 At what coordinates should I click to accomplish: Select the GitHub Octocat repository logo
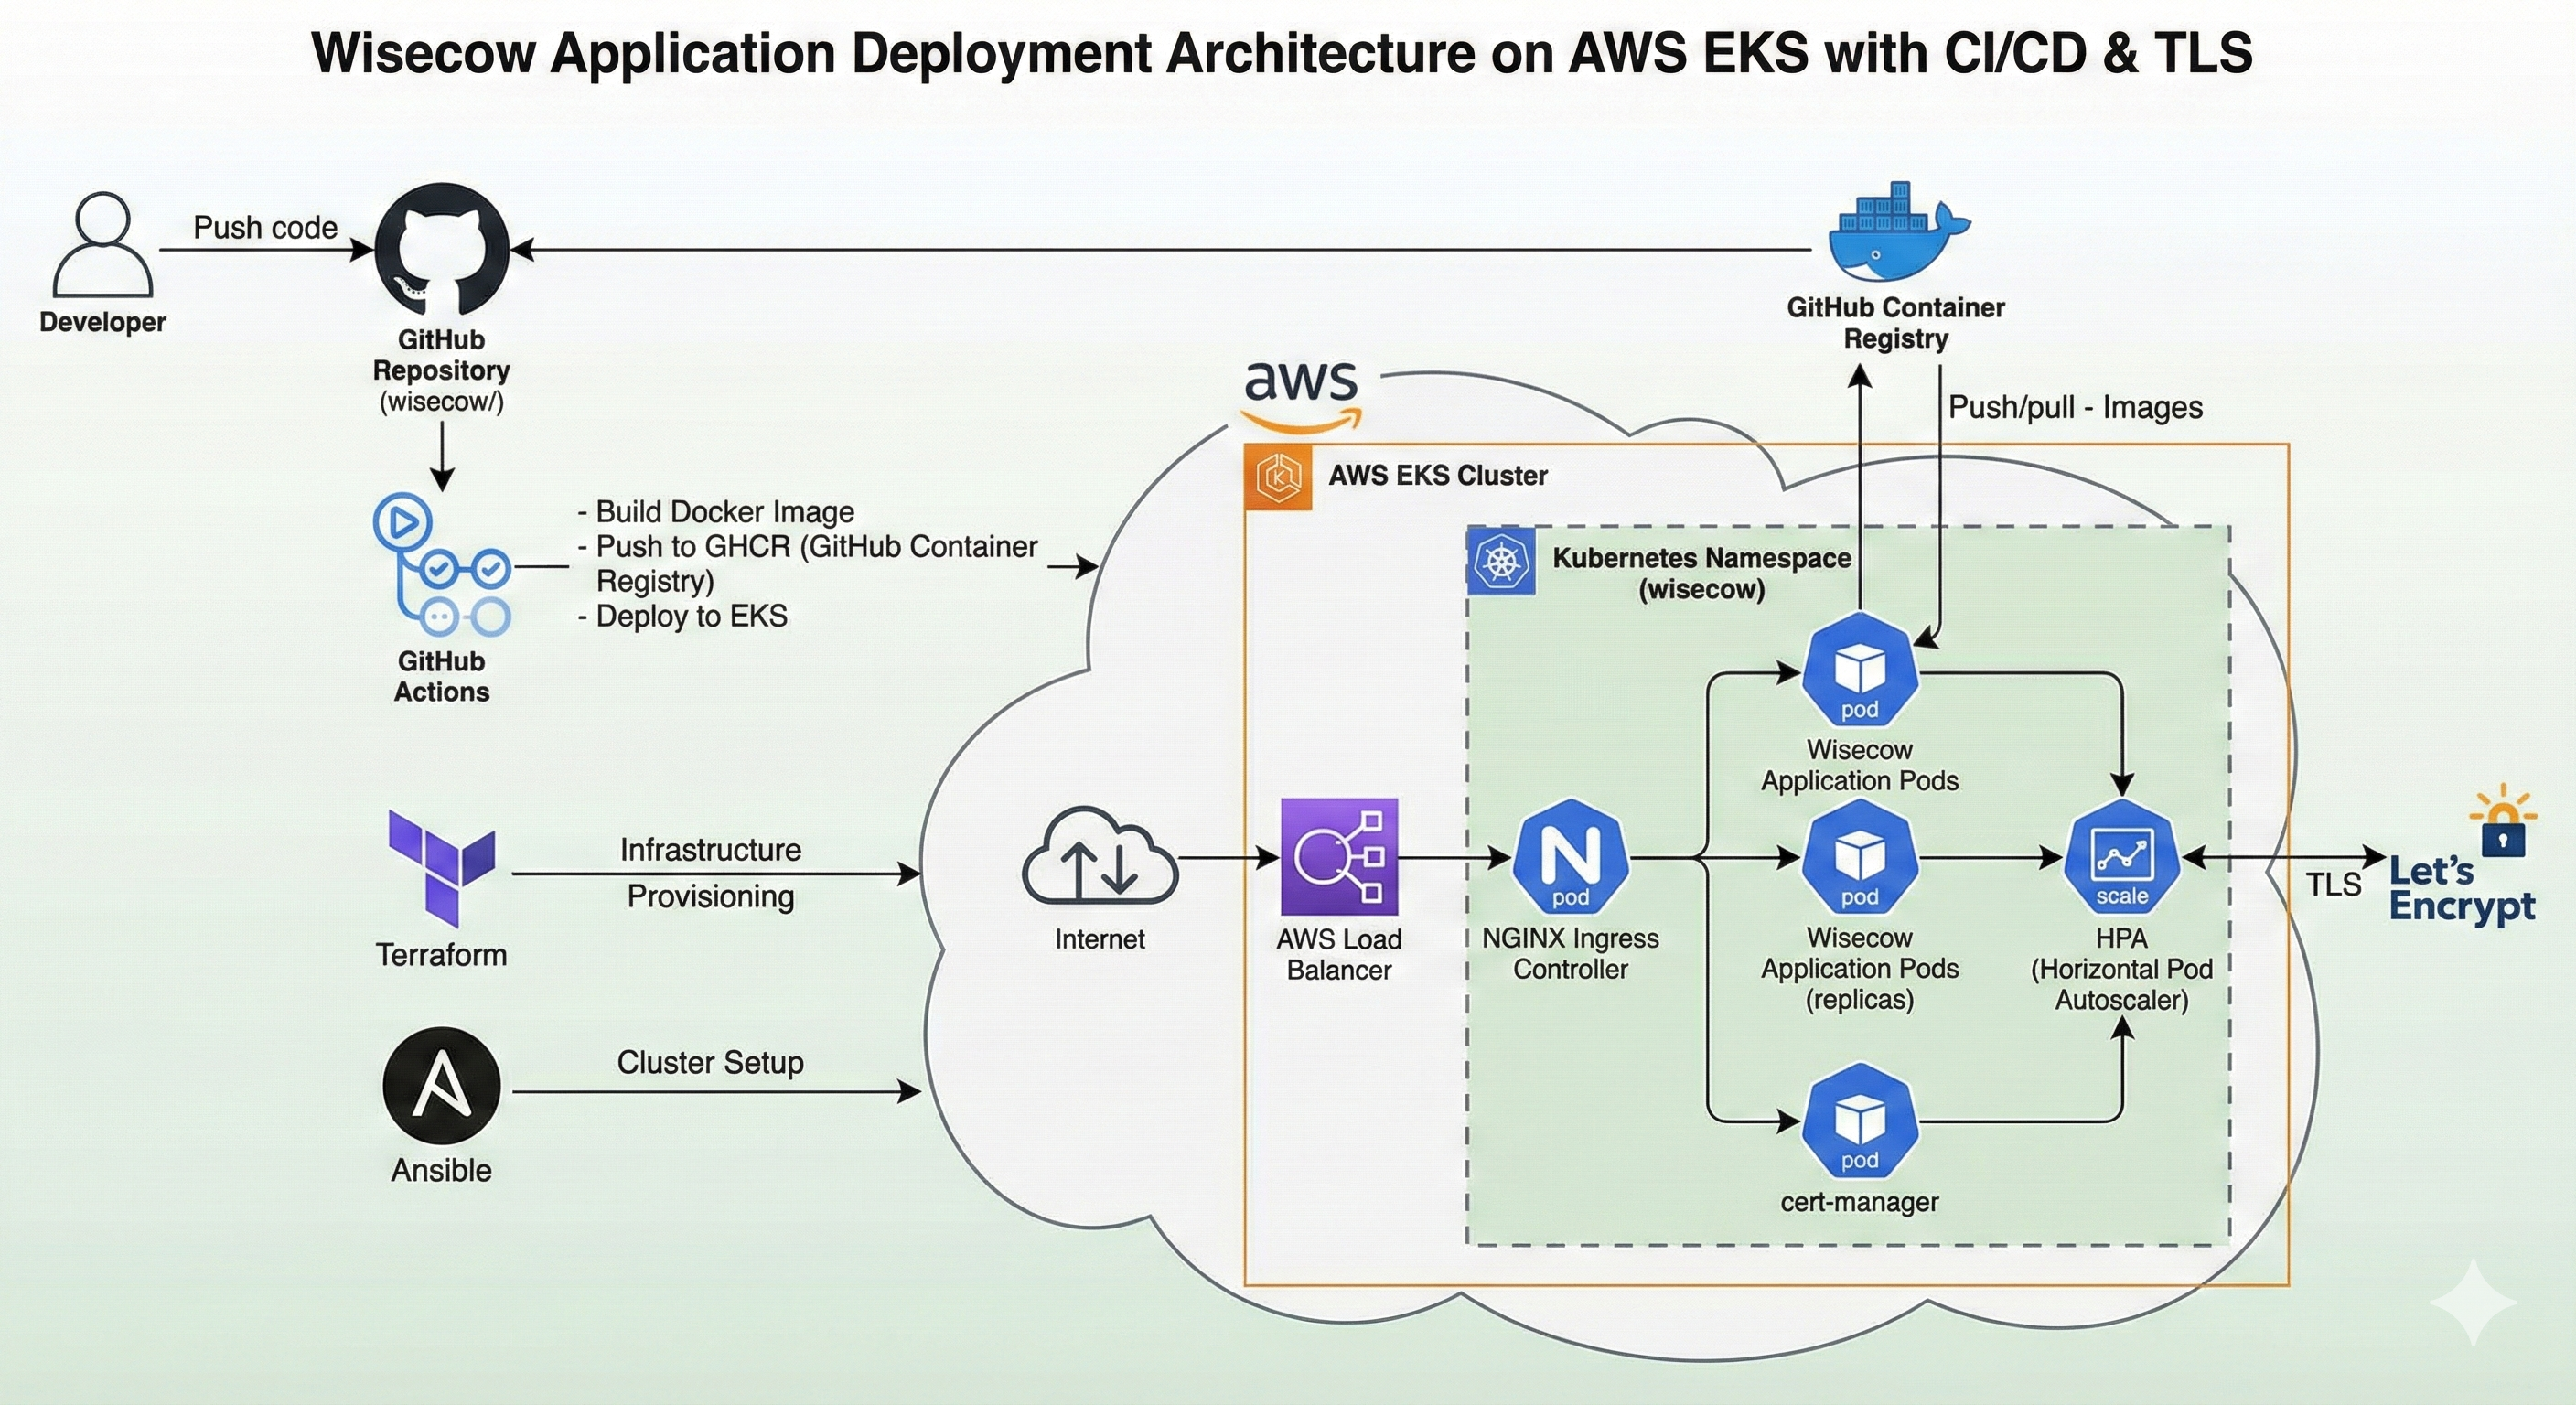[x=441, y=250]
